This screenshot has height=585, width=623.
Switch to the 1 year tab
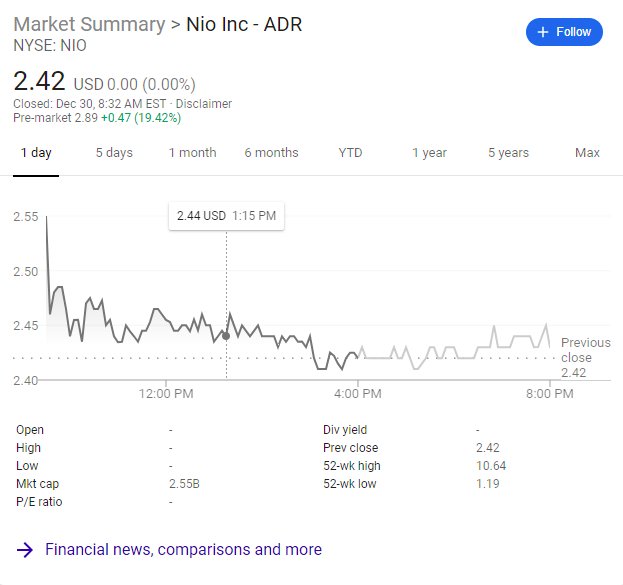pos(430,153)
